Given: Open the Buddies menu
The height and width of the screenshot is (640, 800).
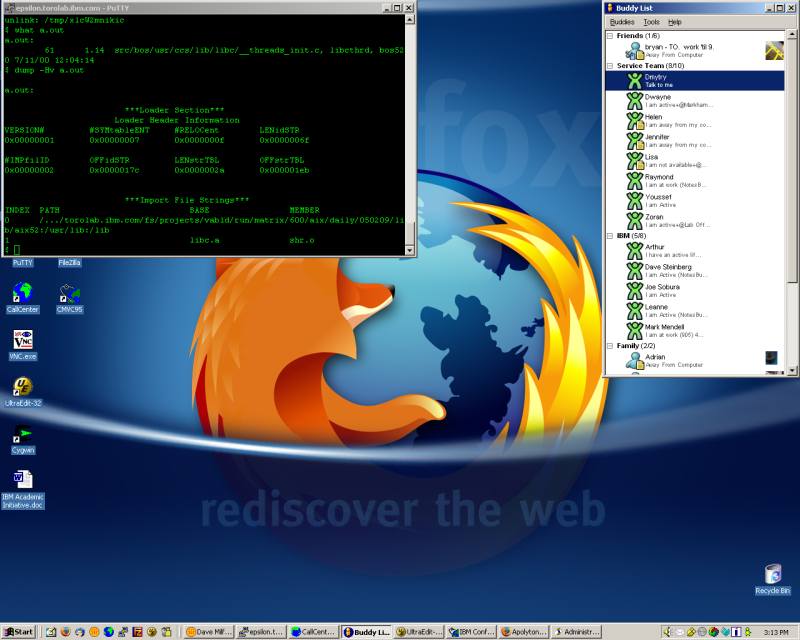Looking at the screenshot, I should [622, 21].
